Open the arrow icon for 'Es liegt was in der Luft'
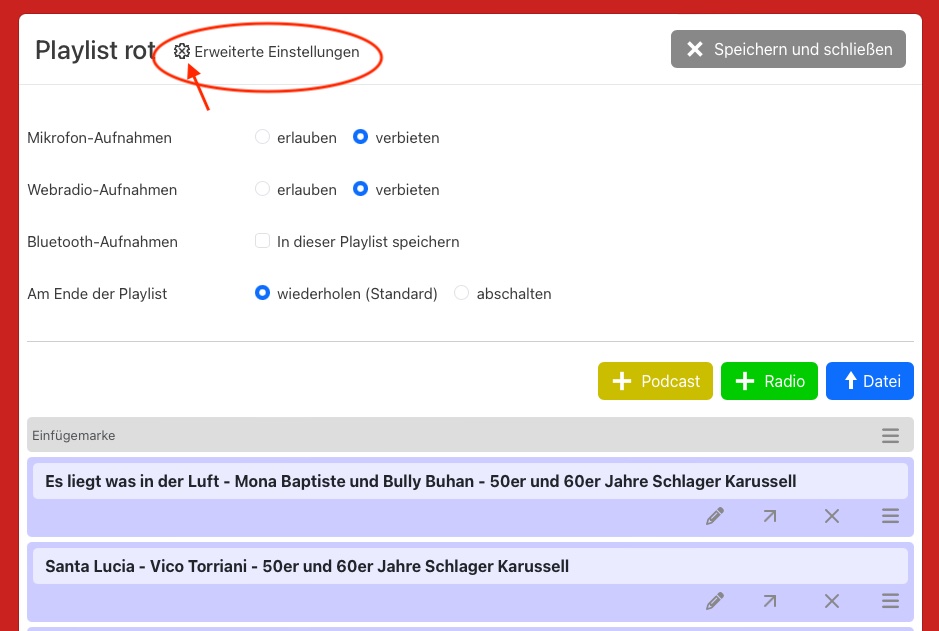The width and height of the screenshot is (939, 631). pyautogui.click(x=770, y=516)
